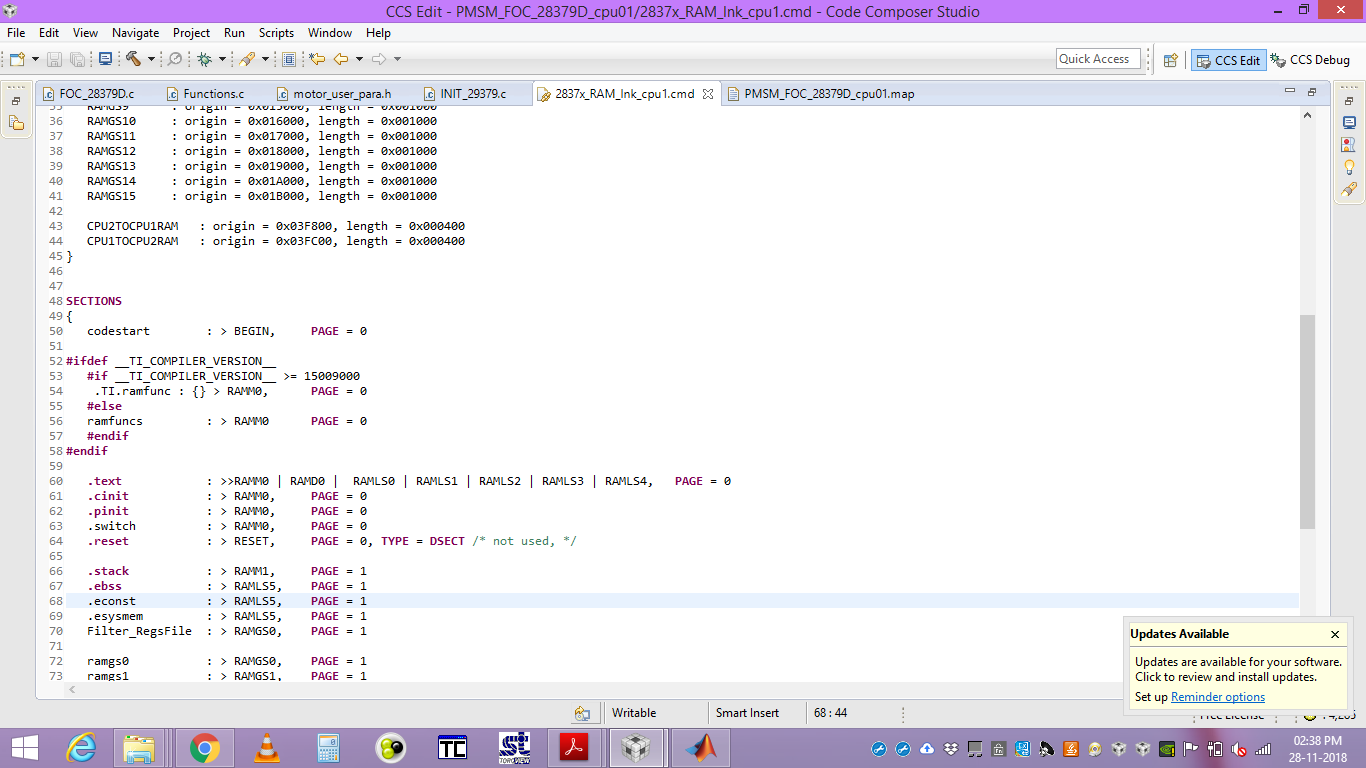Switch to the Functions.c tab

point(213,94)
